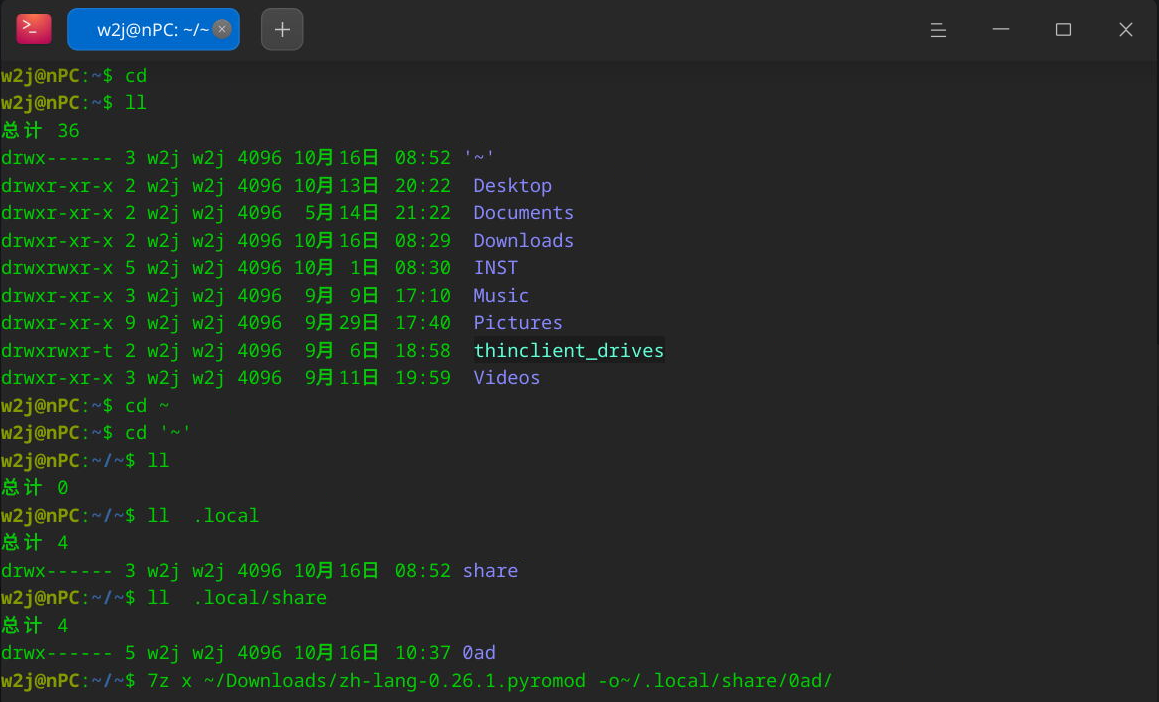Close the terminal window

(1126, 30)
